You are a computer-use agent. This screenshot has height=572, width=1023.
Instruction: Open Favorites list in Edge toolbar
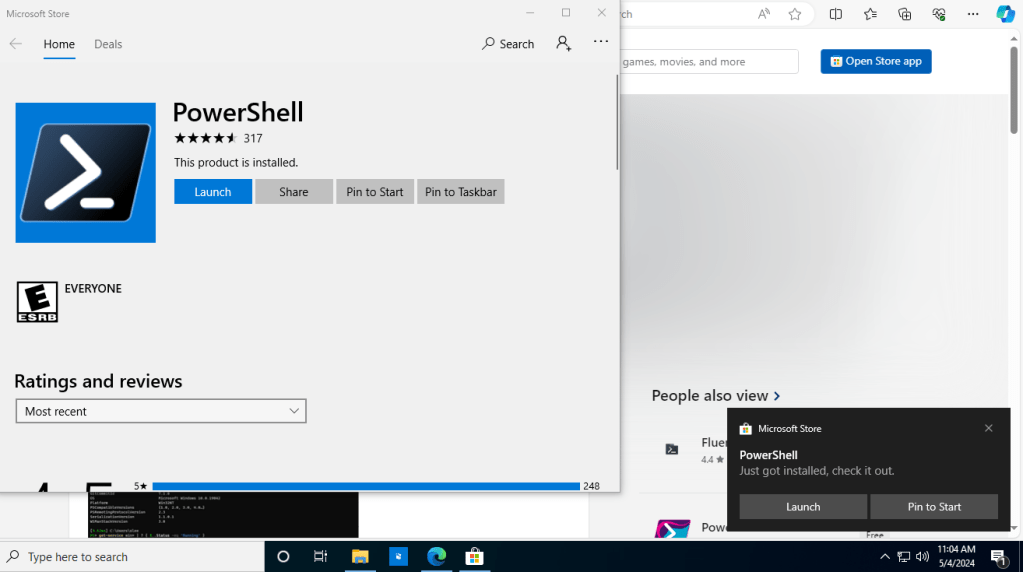coord(870,14)
